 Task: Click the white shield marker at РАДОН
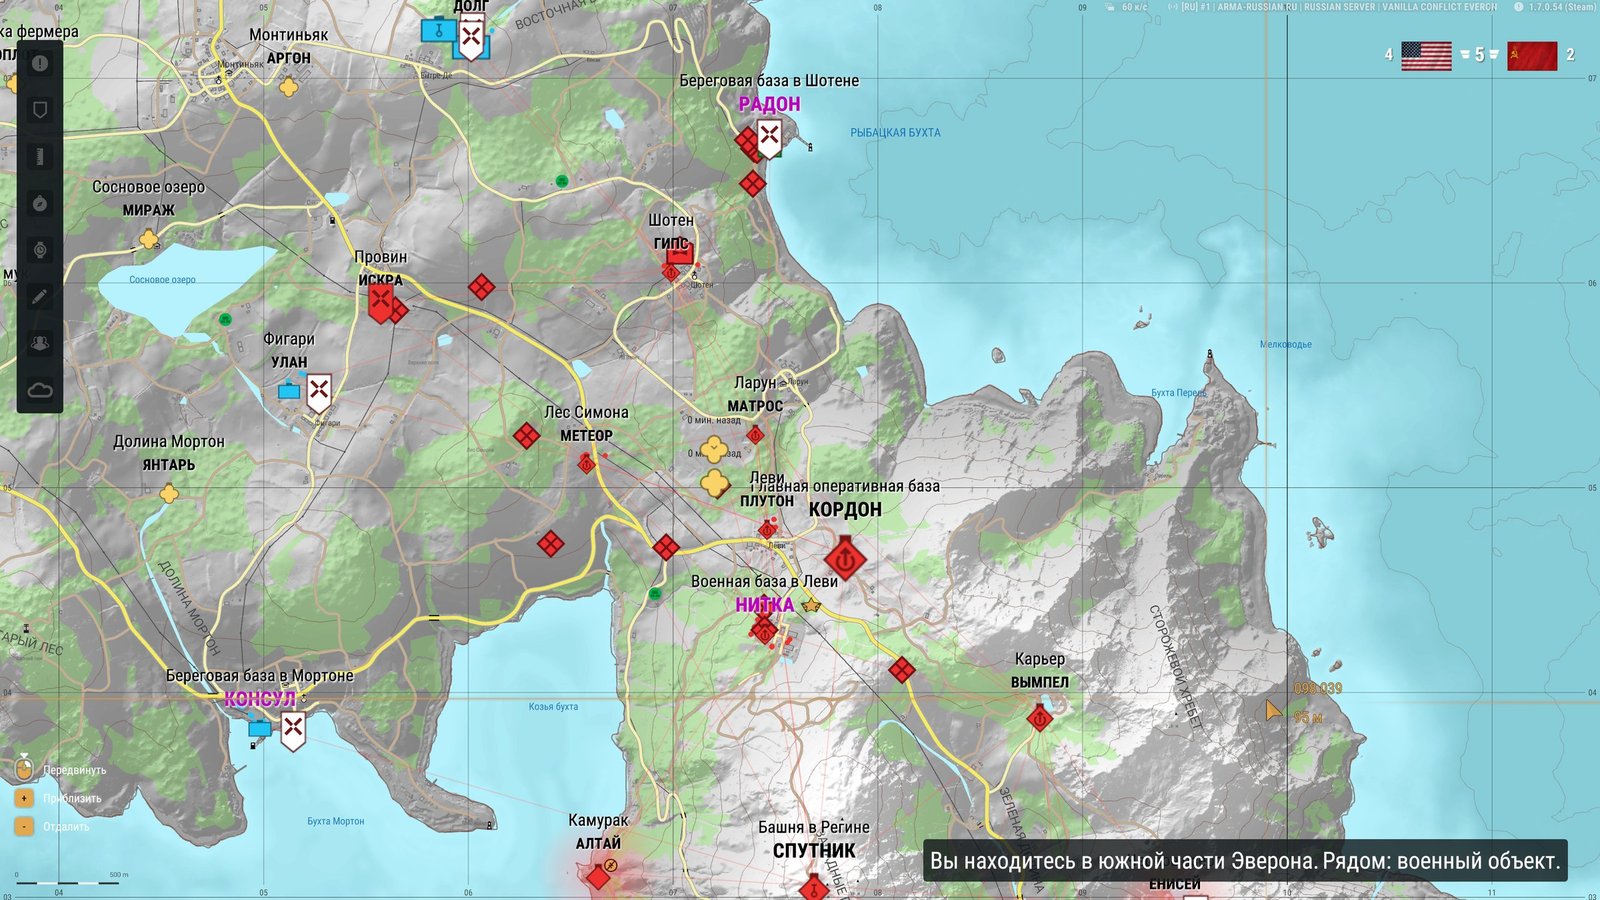click(x=769, y=138)
